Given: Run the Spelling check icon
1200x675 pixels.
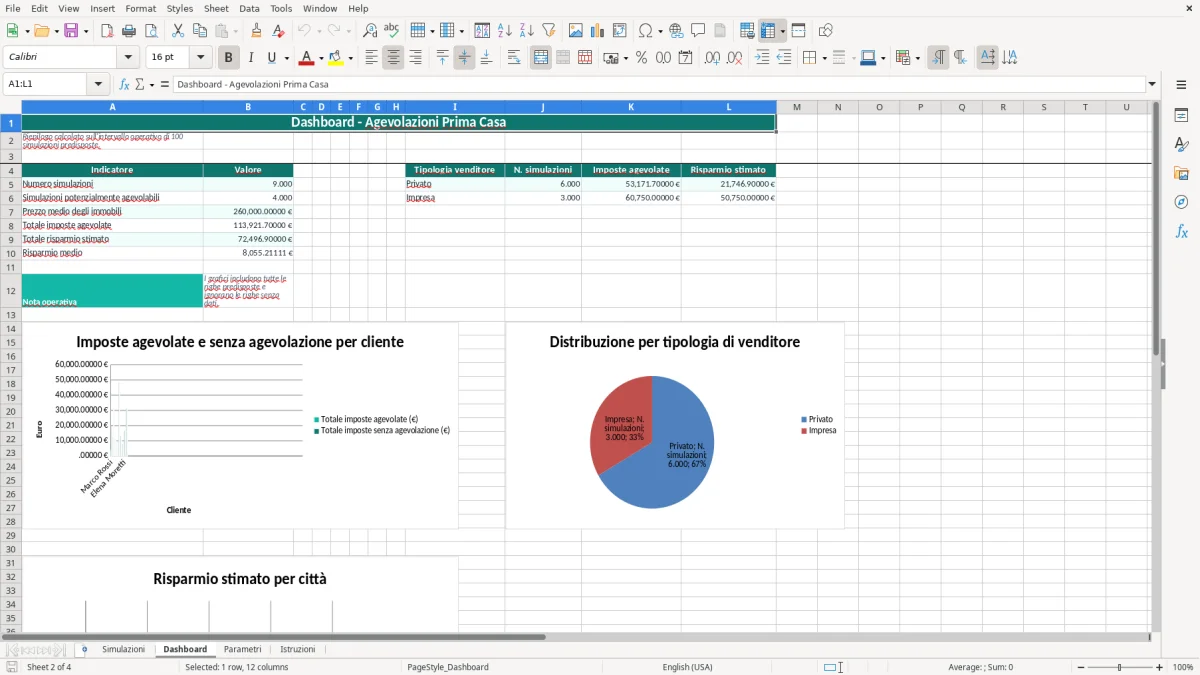Looking at the screenshot, I should 392,31.
